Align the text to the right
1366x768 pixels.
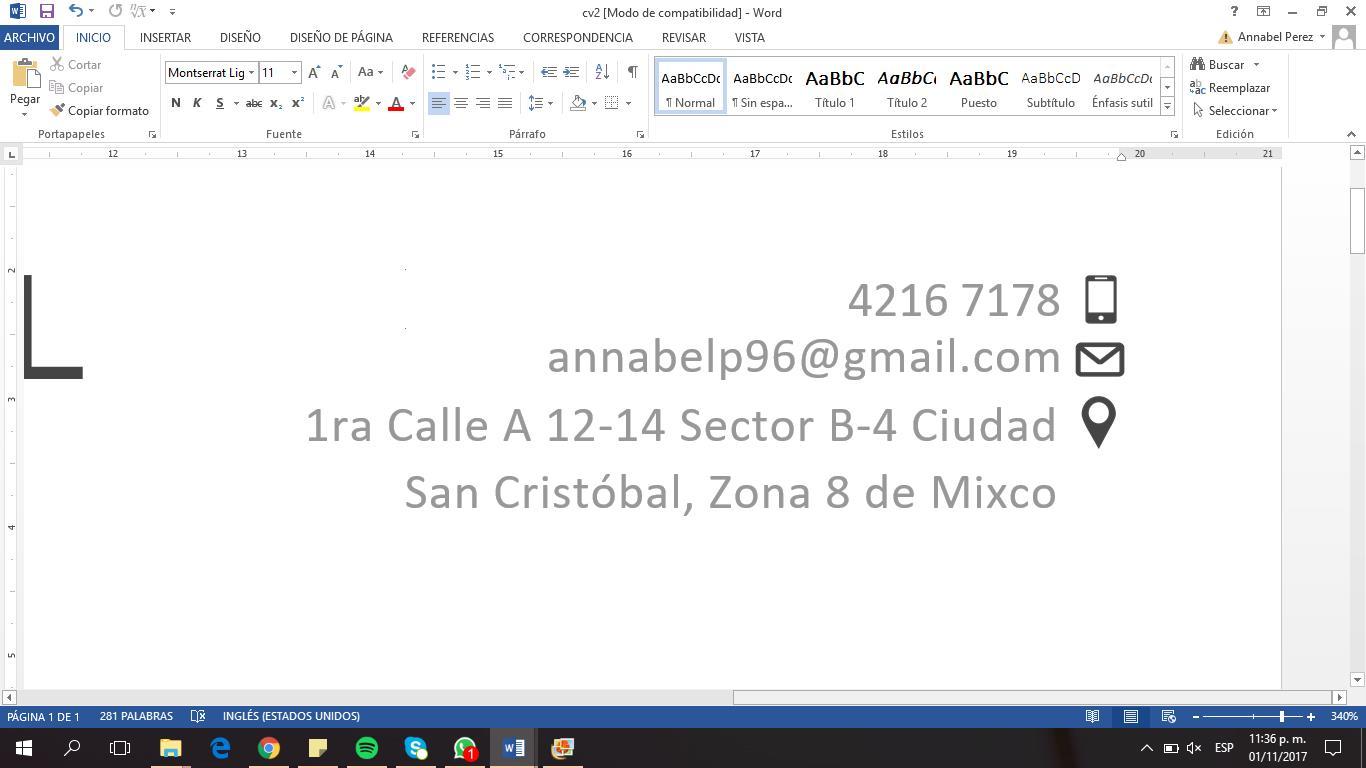(483, 103)
